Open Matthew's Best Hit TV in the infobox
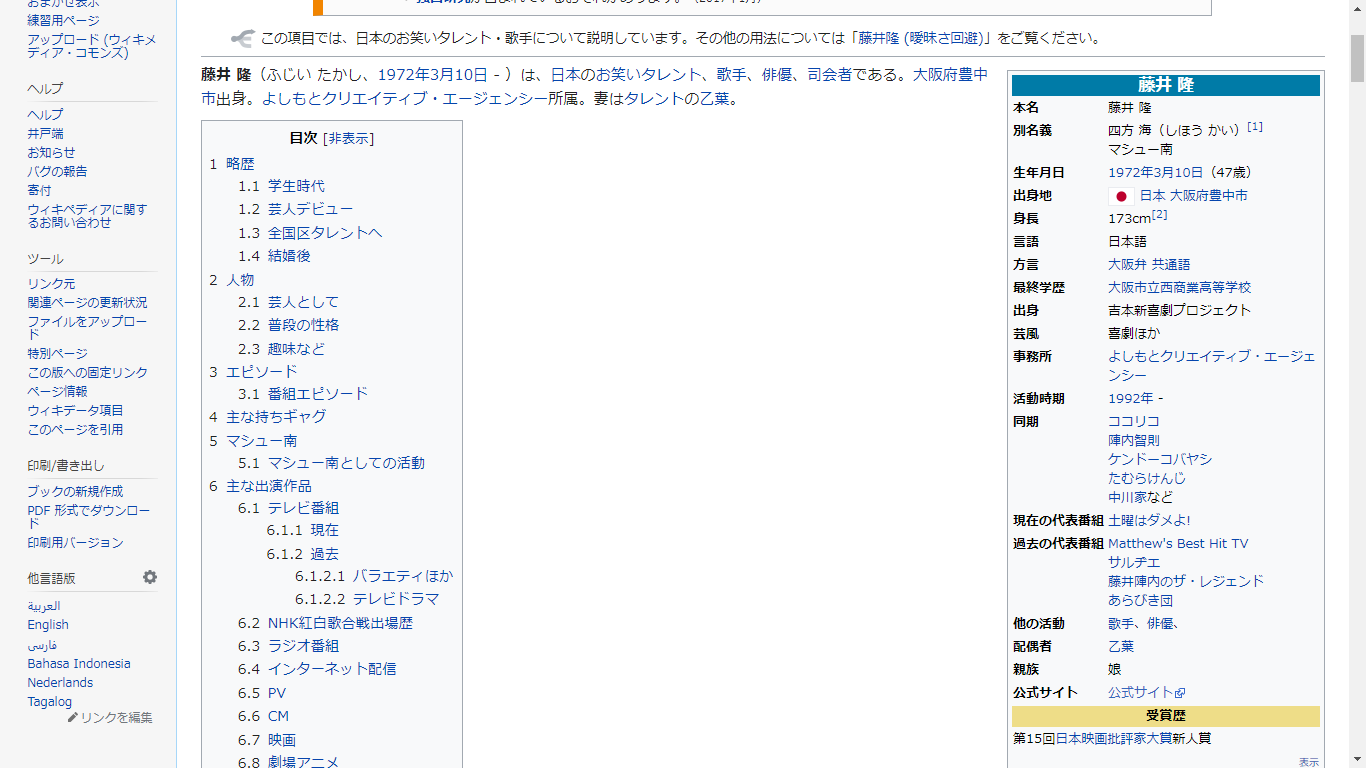This screenshot has width=1366, height=768. pos(1178,544)
